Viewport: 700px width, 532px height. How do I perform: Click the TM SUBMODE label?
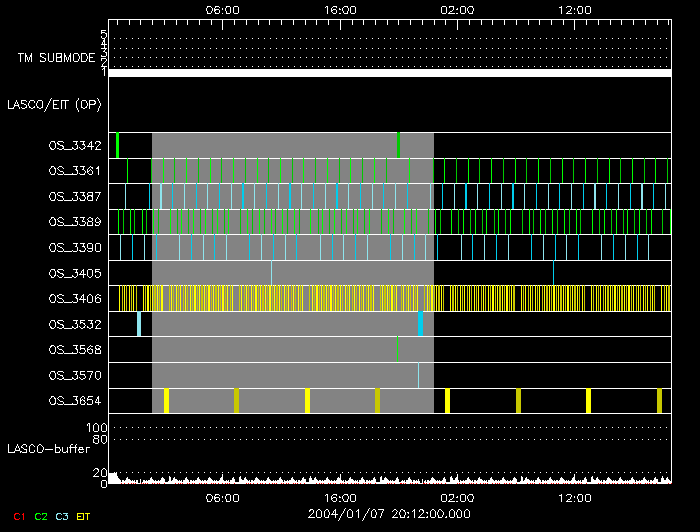(x=58, y=58)
